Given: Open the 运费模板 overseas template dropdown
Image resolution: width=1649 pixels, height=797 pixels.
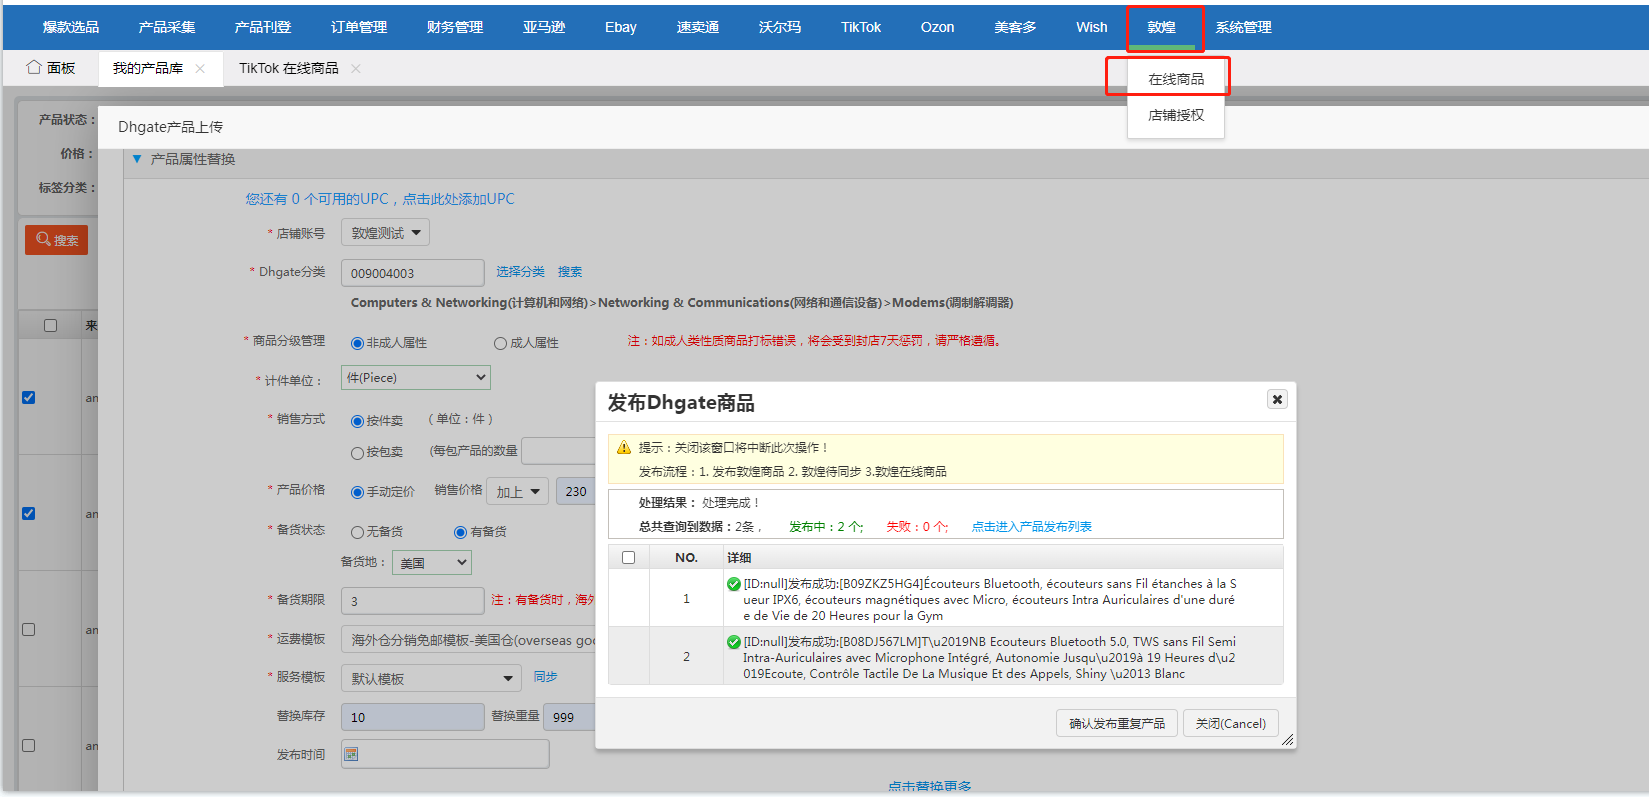Looking at the screenshot, I should pos(469,640).
